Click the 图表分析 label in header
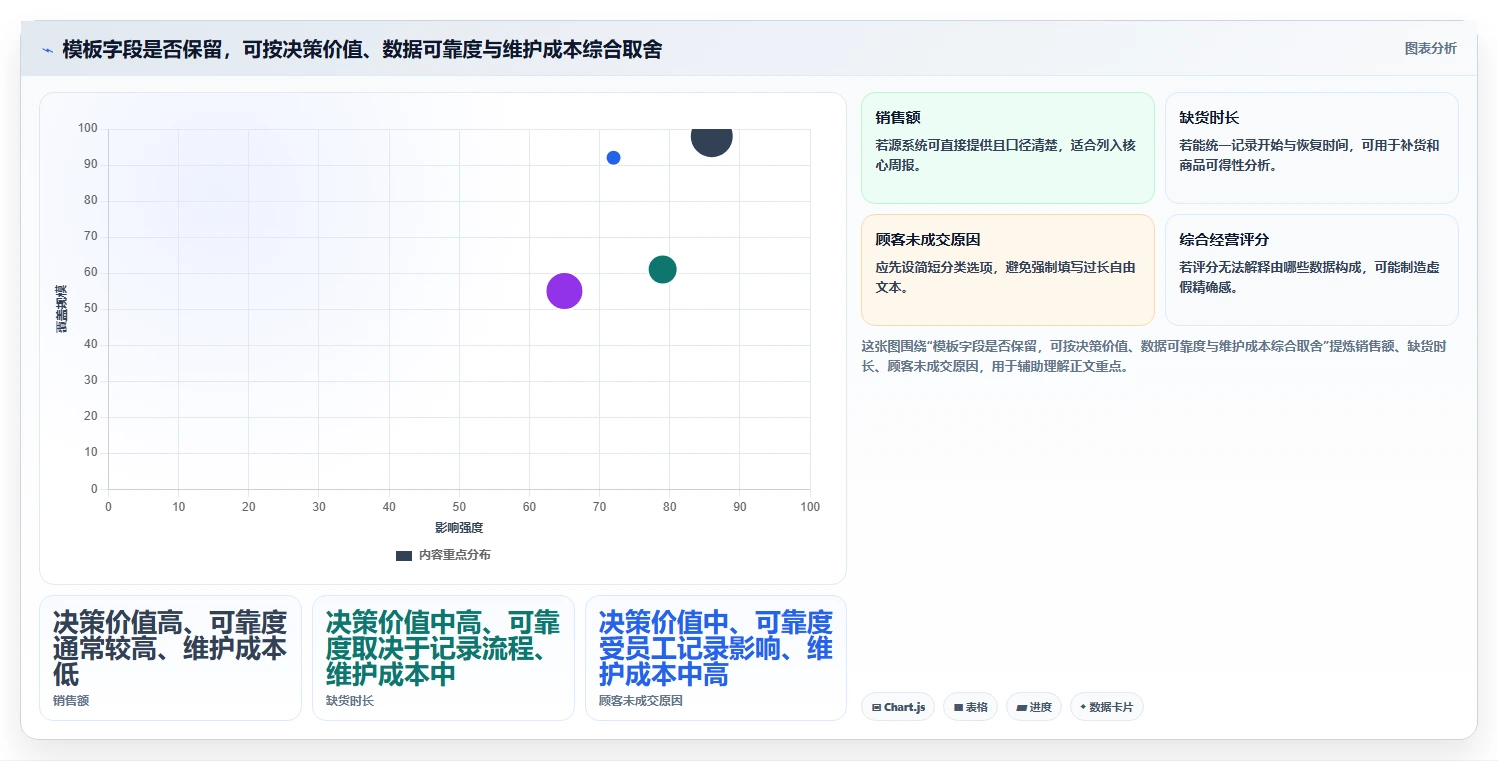This screenshot has height=761, width=1498. (x=1430, y=48)
